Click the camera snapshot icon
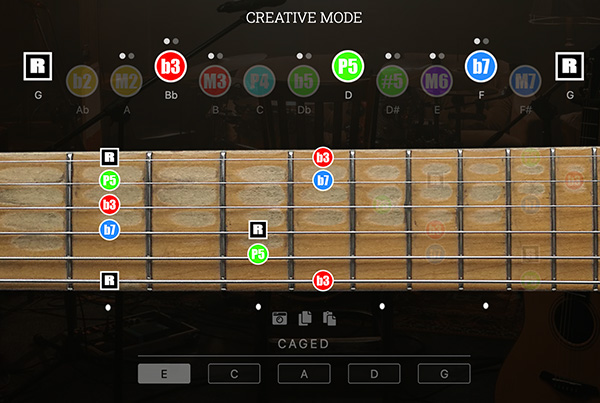The image size is (600, 403). pos(279,318)
